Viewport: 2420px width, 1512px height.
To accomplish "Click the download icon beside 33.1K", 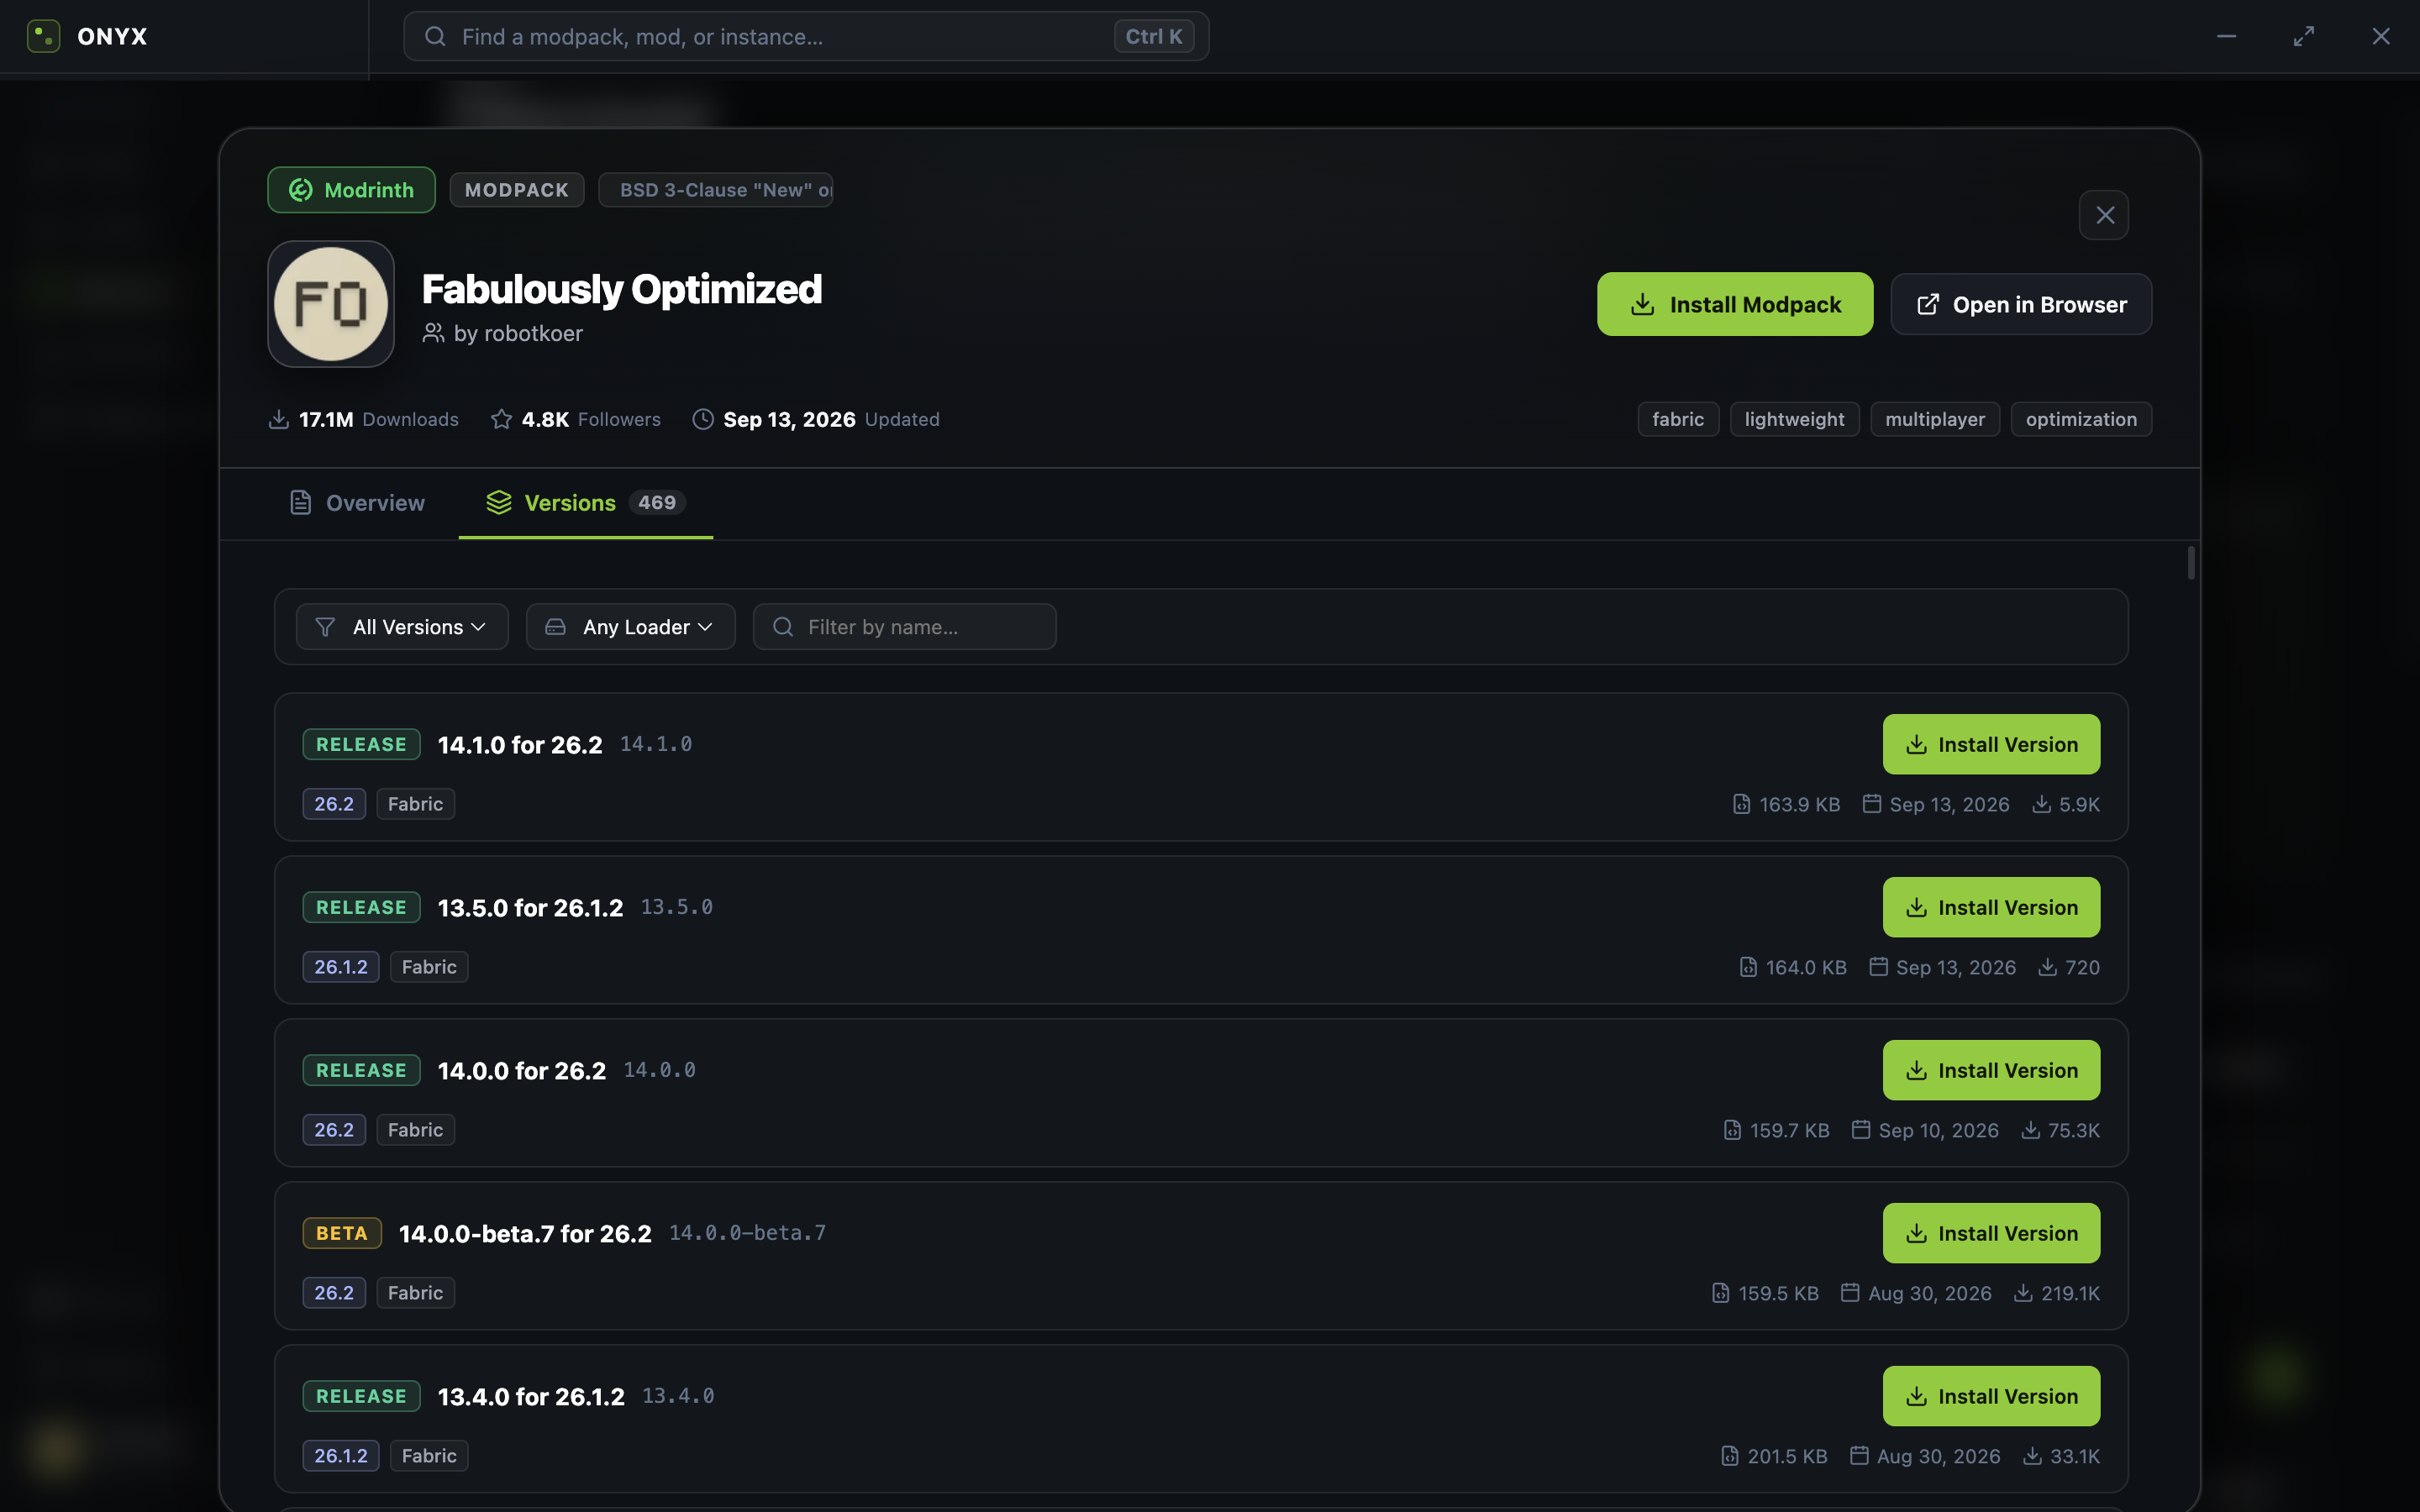I will click(x=2032, y=1456).
